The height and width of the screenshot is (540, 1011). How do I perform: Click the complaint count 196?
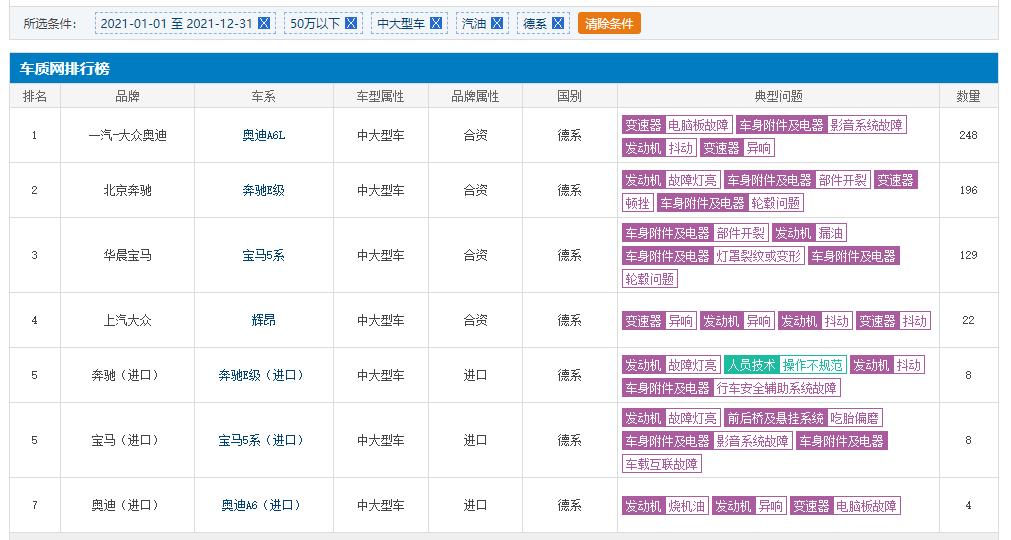(968, 190)
